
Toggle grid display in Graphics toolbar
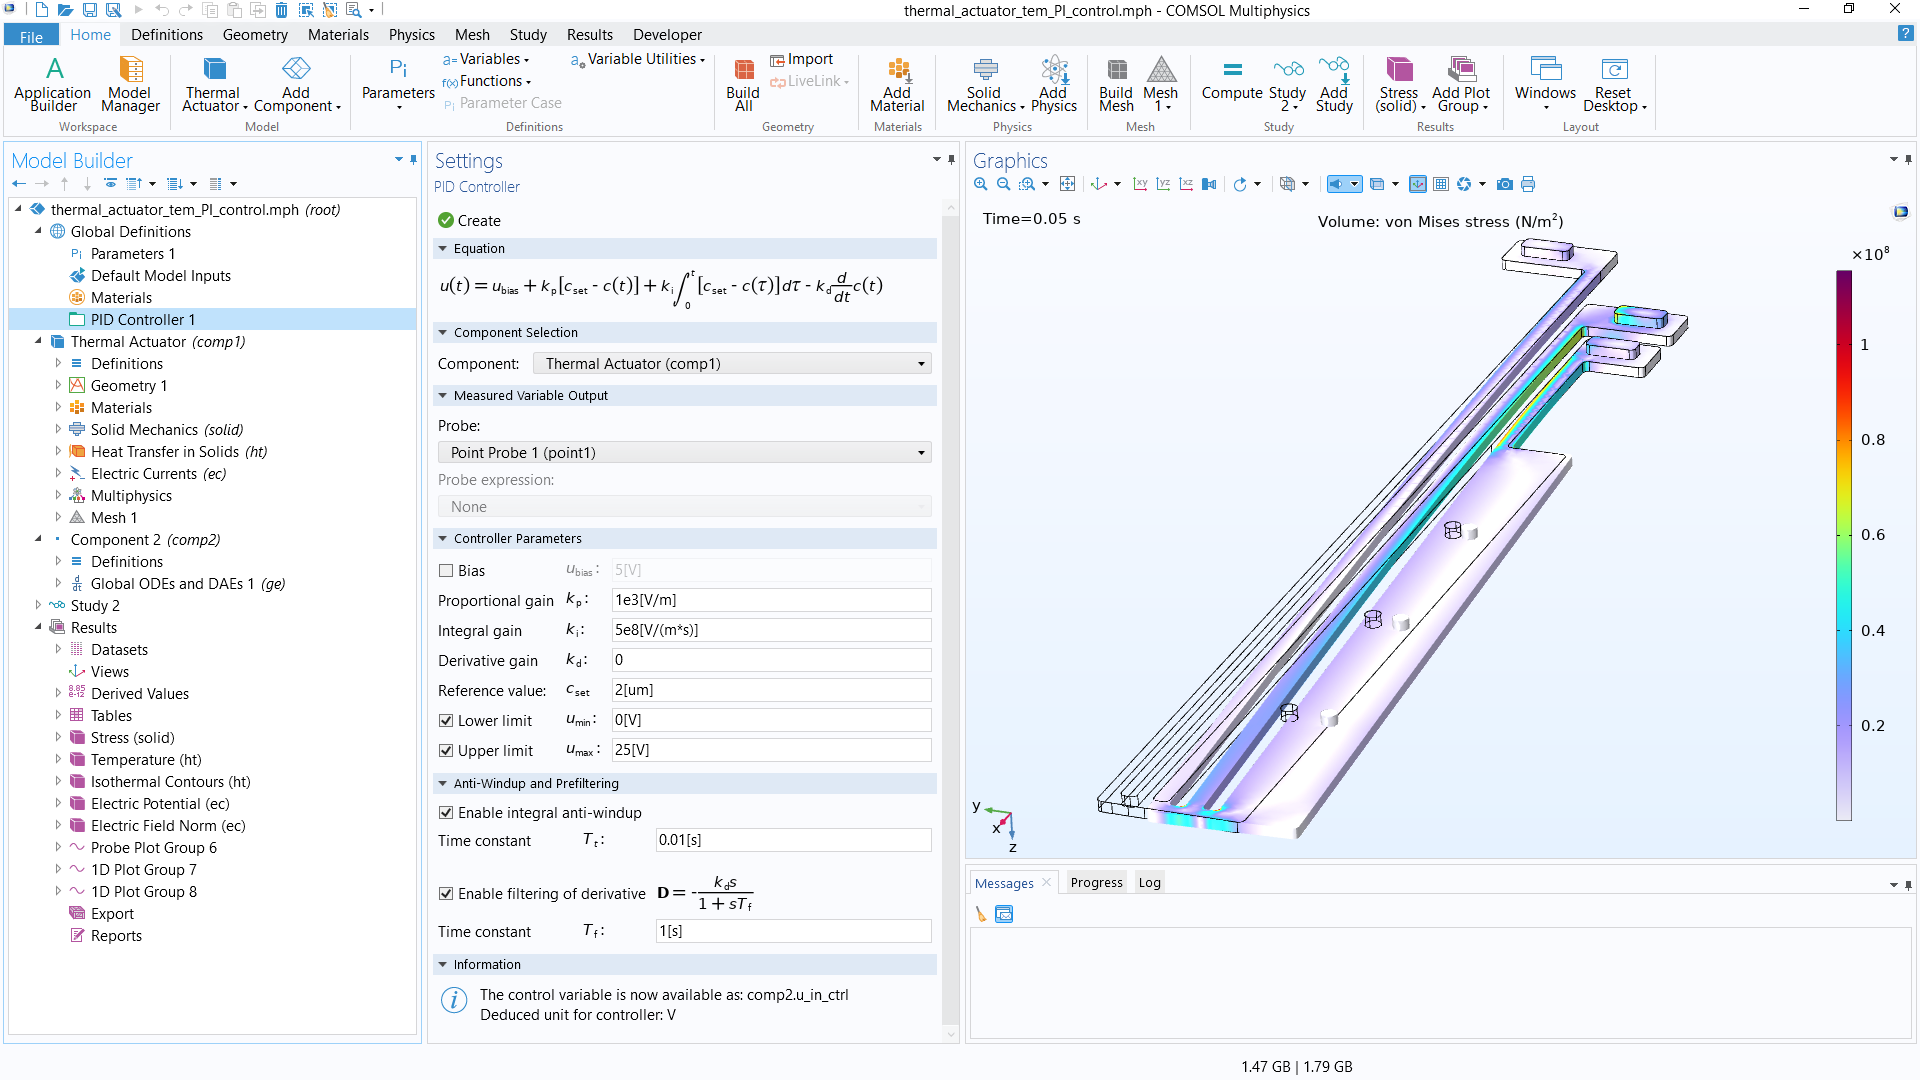[1441, 184]
